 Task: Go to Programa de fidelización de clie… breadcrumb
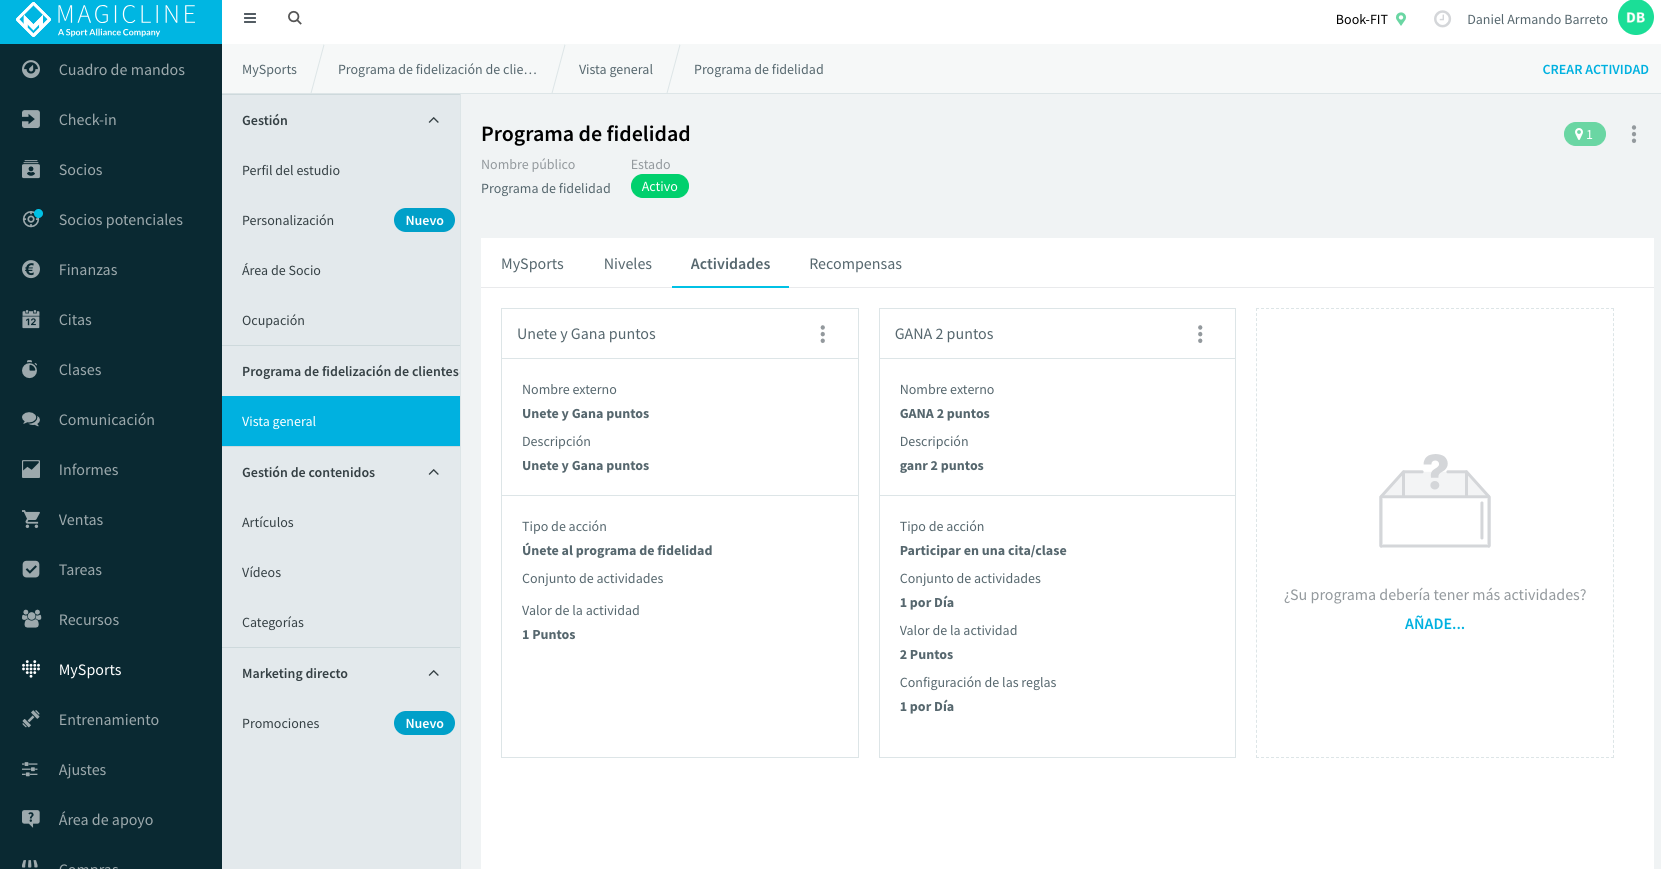tap(437, 69)
